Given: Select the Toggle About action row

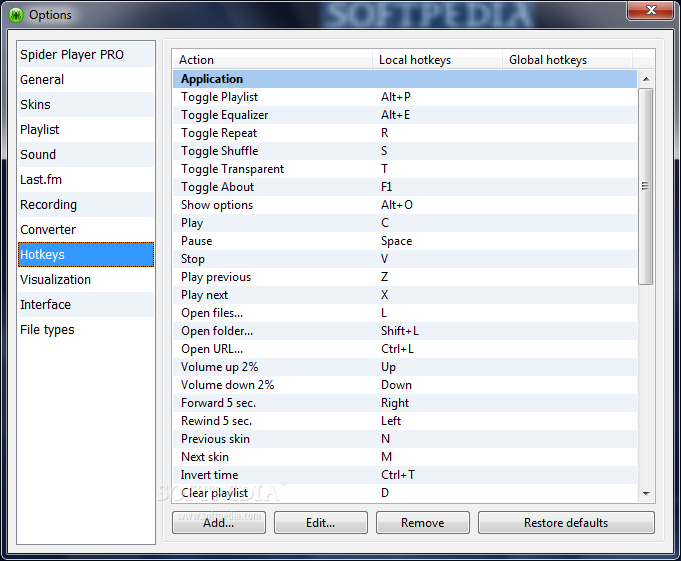Looking at the screenshot, I should 405,187.
